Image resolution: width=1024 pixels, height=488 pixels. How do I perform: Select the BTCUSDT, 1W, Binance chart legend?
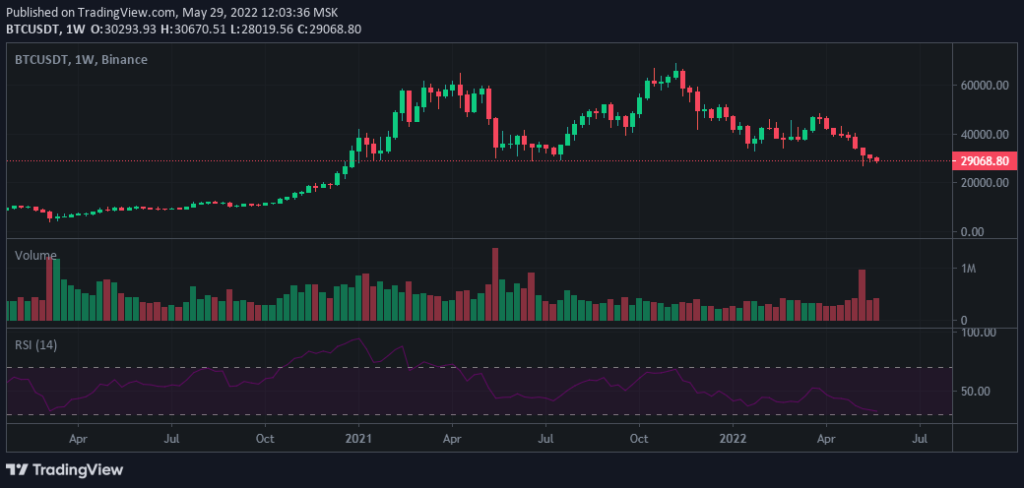coord(80,60)
